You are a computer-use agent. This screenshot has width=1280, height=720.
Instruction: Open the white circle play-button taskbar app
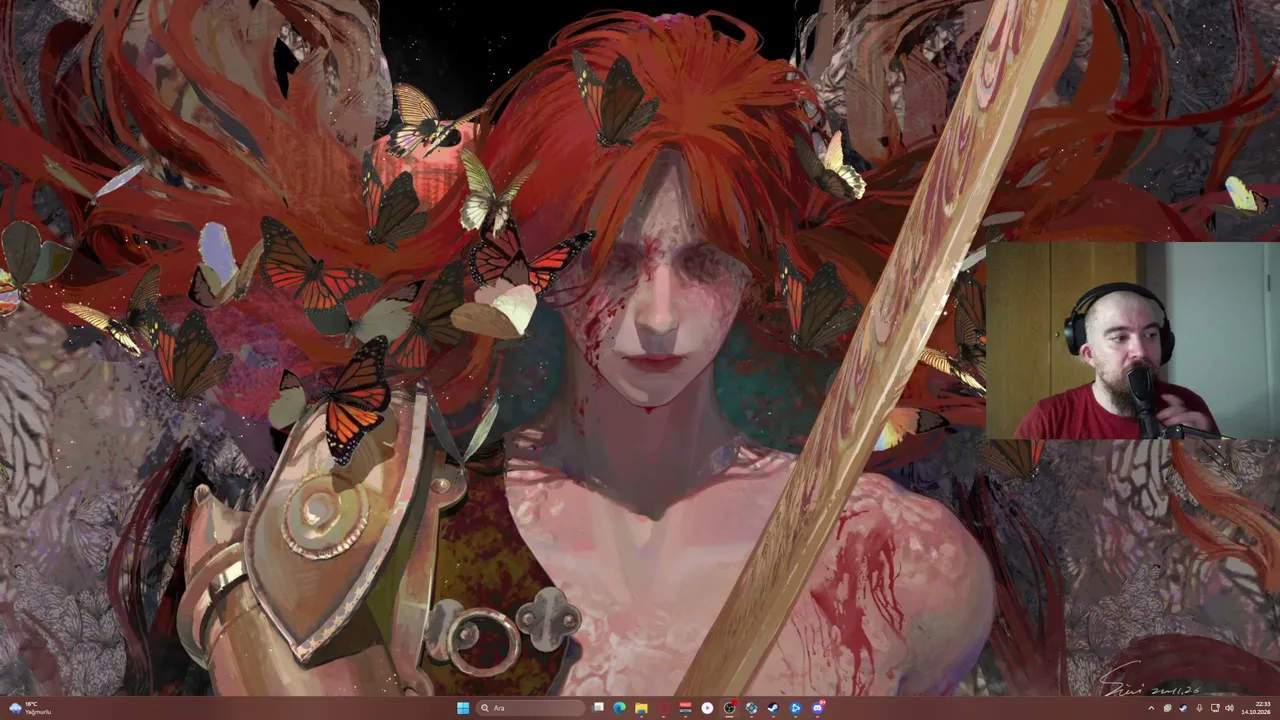click(707, 708)
